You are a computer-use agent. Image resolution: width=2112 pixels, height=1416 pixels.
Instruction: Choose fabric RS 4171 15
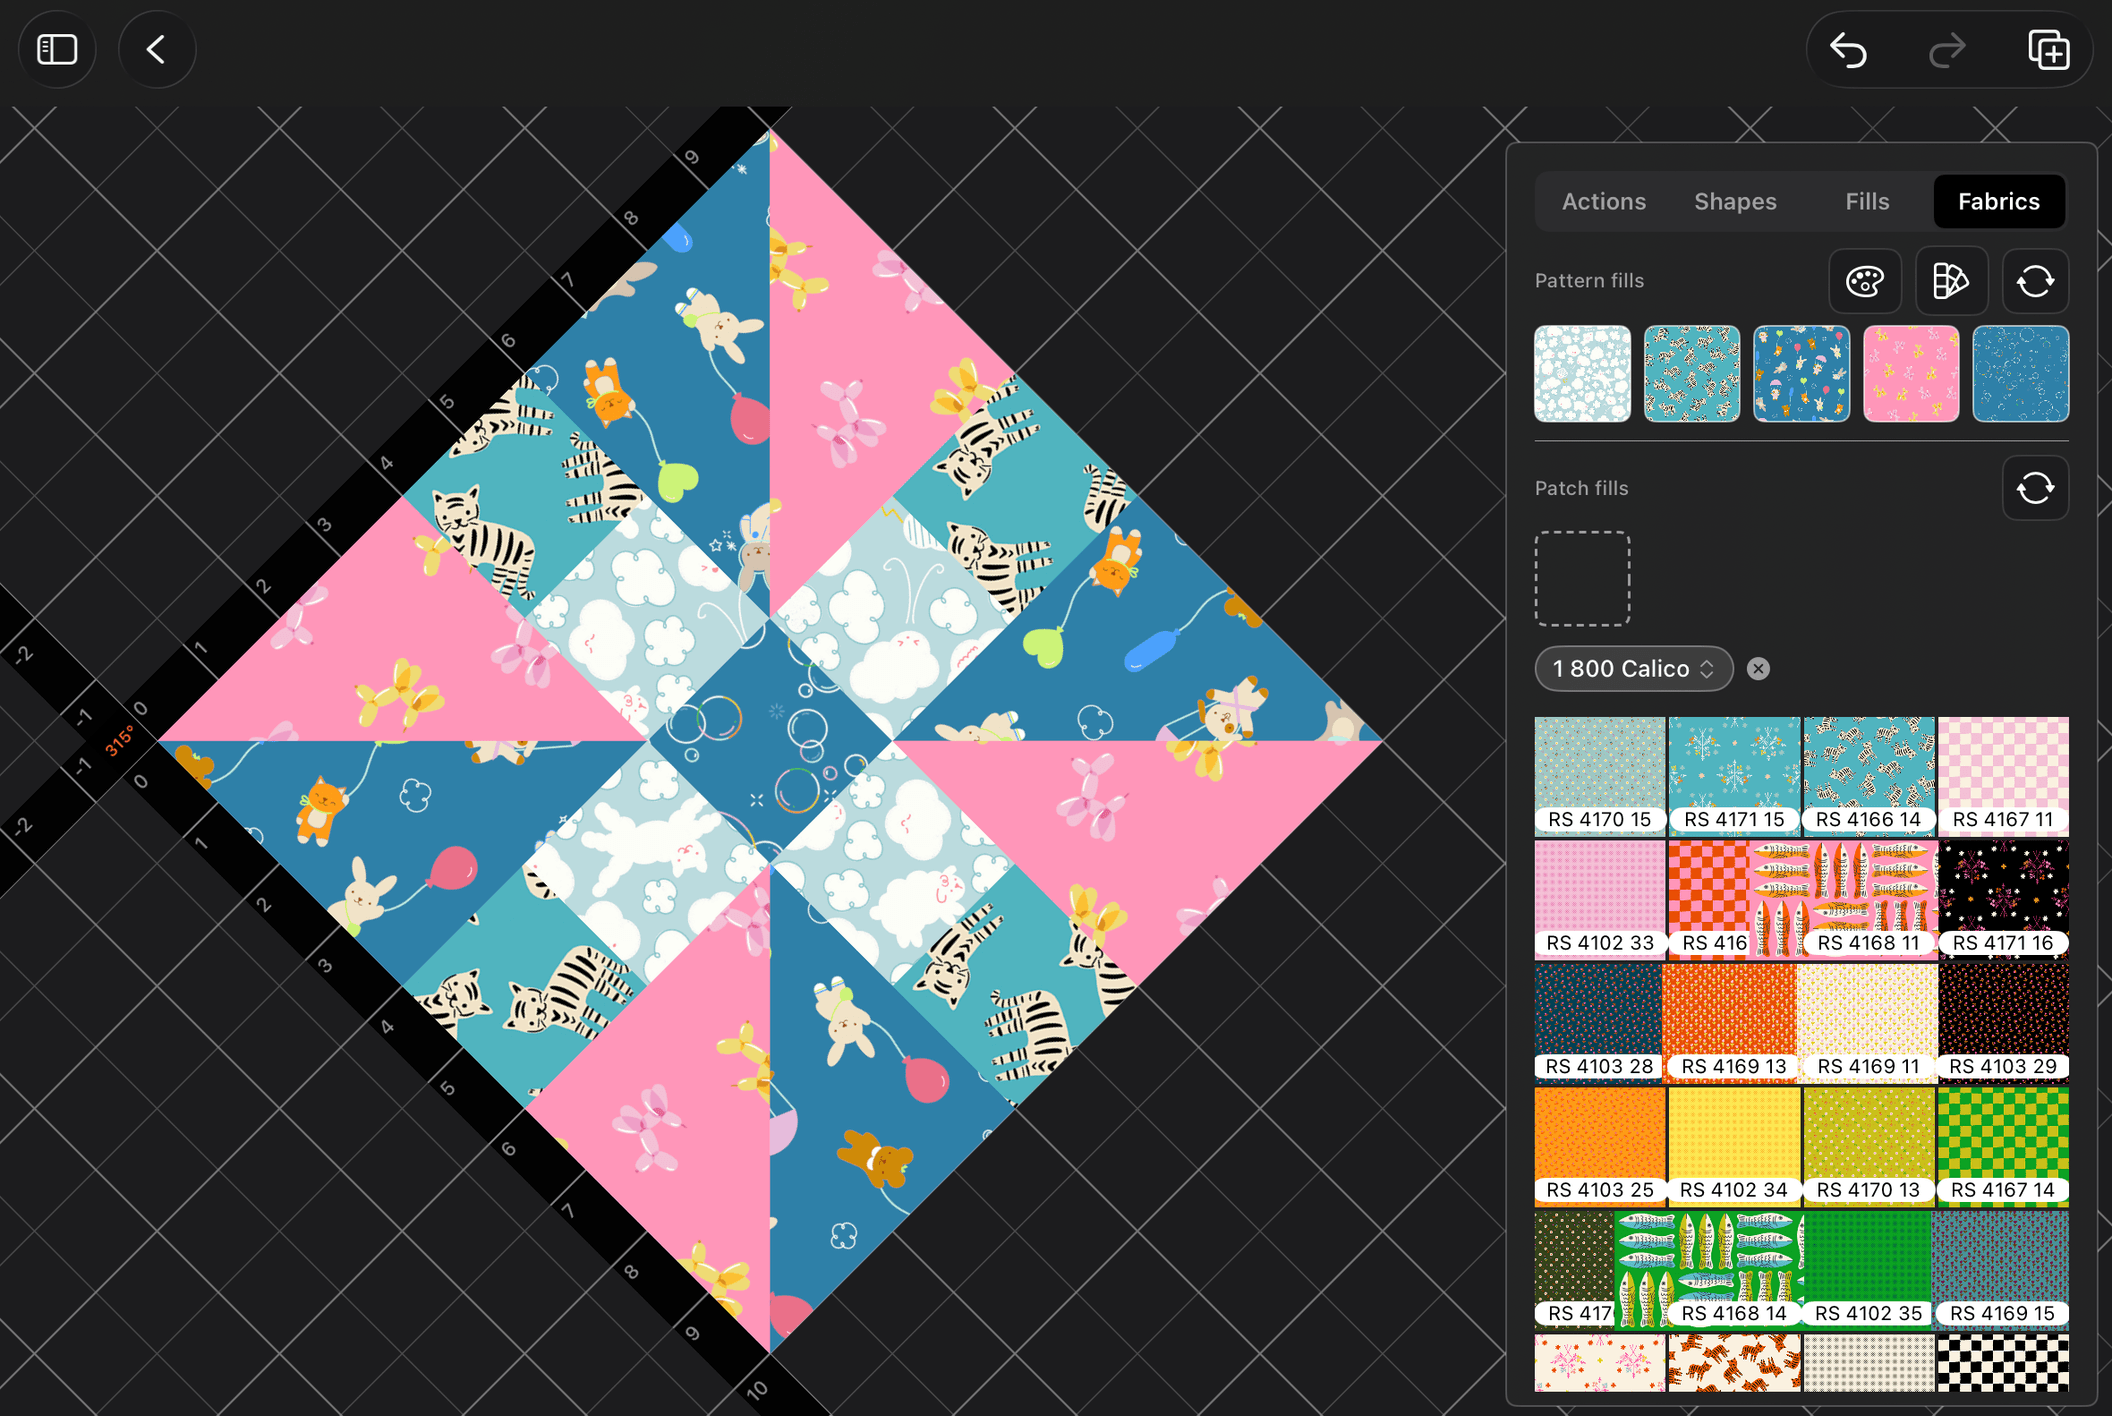[x=1734, y=776]
